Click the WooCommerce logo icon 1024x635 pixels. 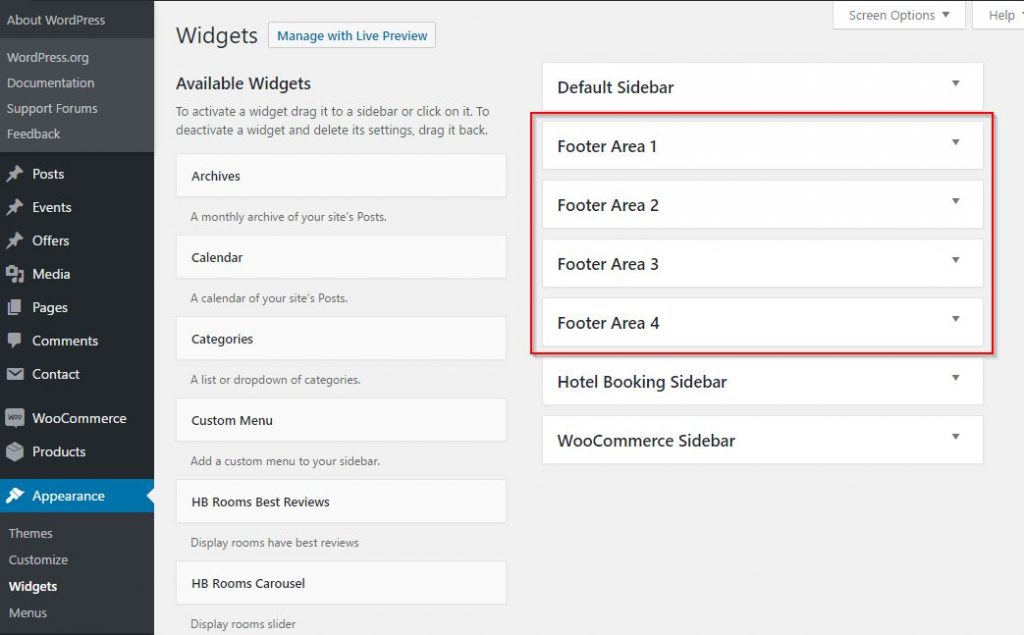coord(15,419)
